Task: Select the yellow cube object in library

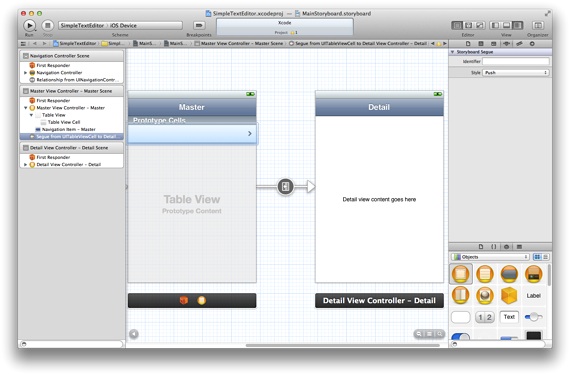Action: tap(509, 295)
